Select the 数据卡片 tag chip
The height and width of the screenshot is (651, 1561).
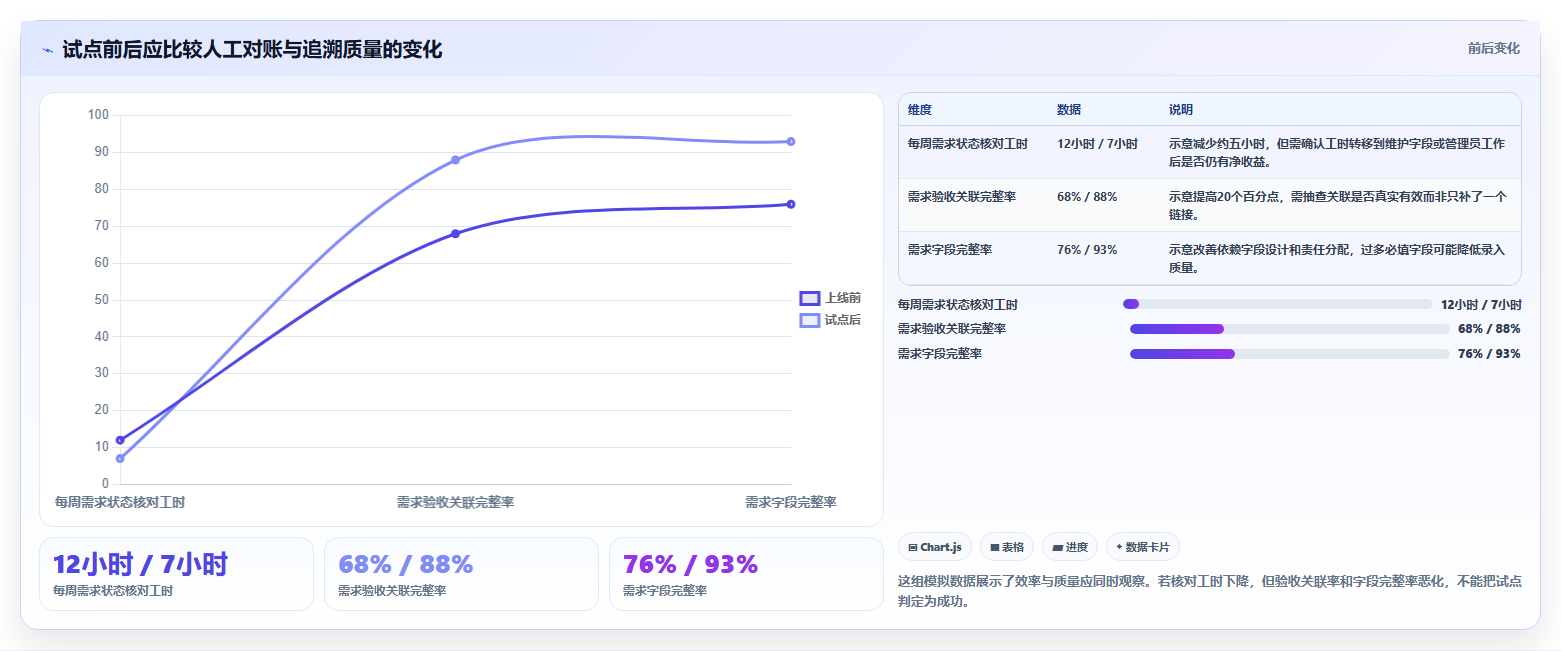coord(1143,547)
